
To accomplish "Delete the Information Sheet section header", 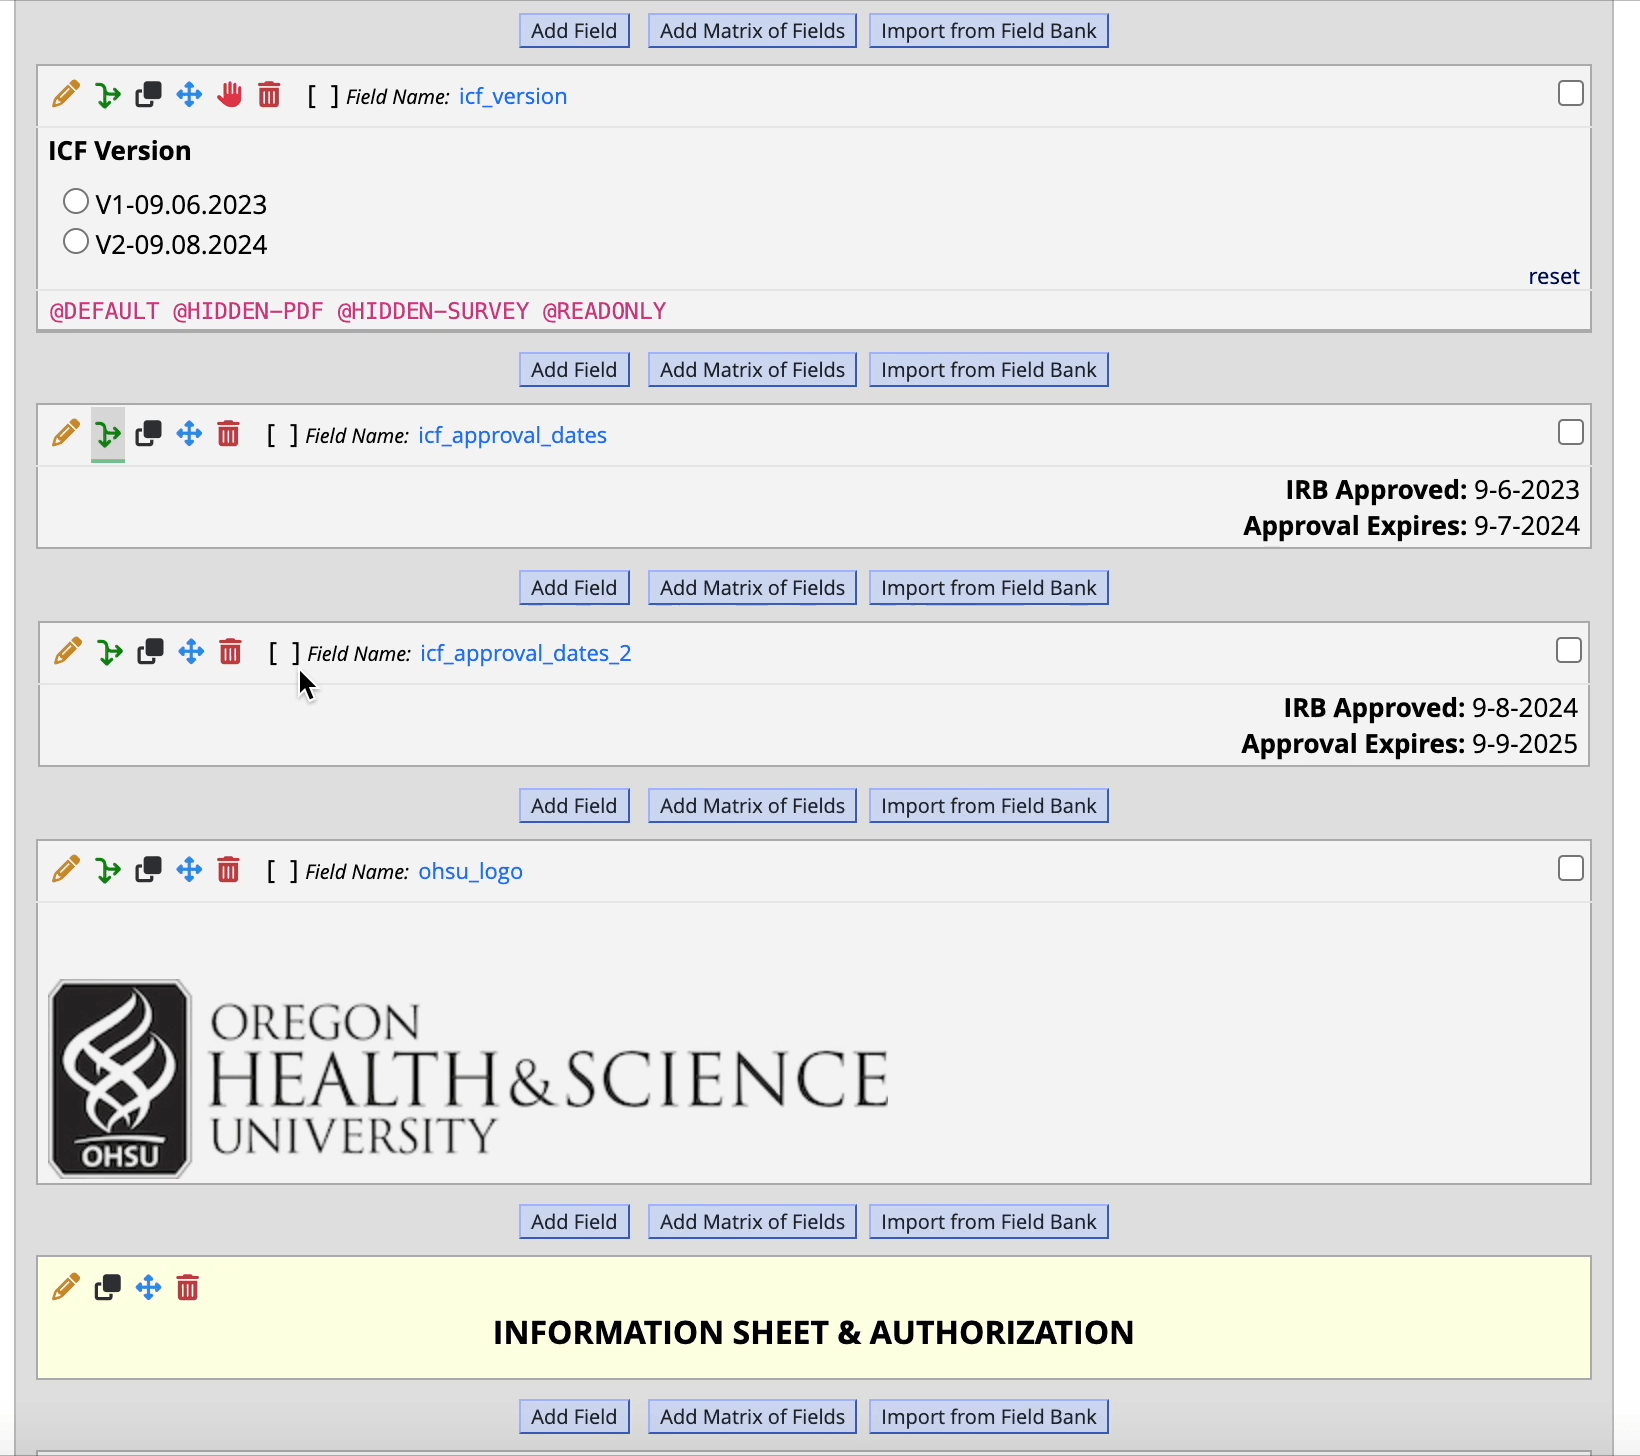I will point(187,1287).
